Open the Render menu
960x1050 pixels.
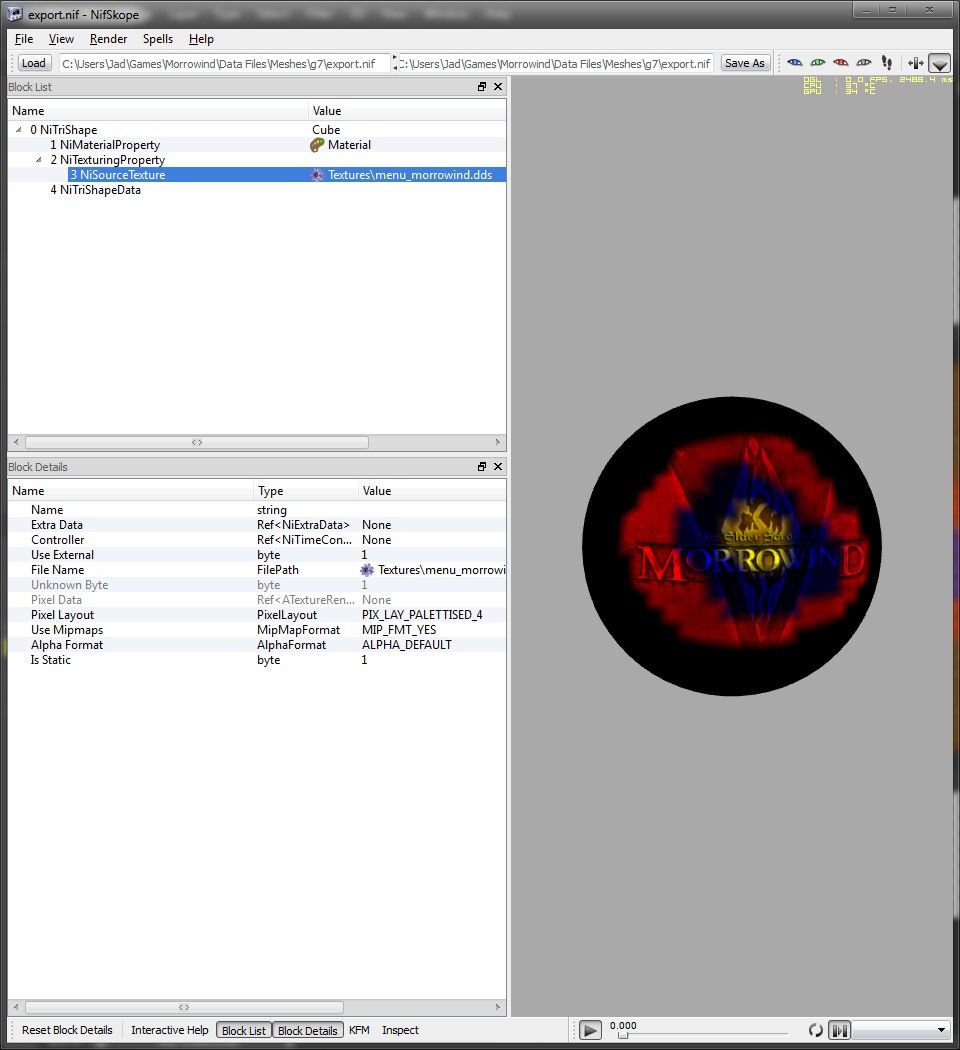108,39
